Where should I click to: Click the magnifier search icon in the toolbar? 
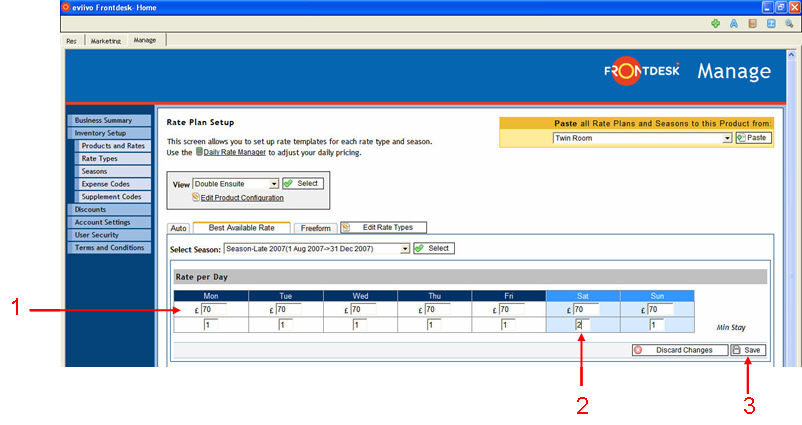pyautogui.click(x=789, y=23)
